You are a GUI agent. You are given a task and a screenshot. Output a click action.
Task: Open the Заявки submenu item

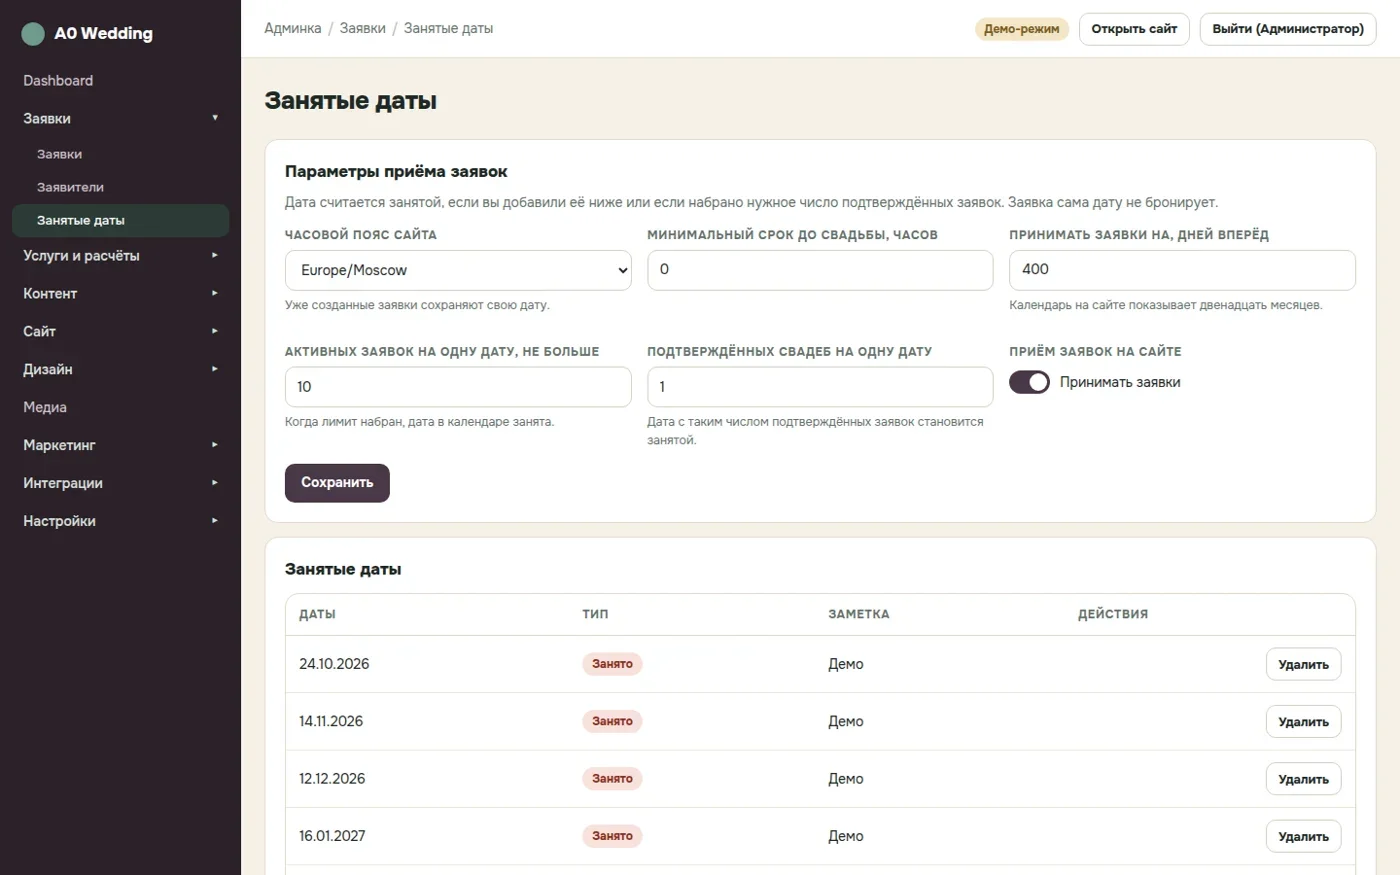point(120,154)
